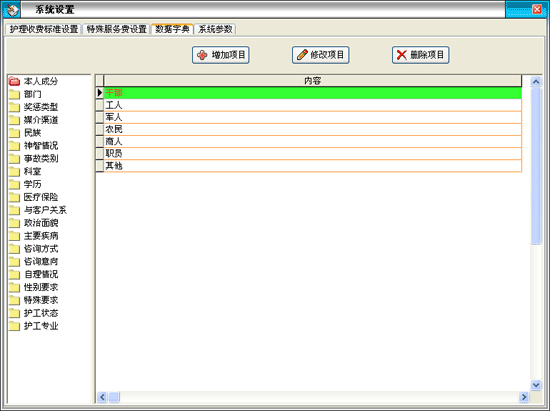This screenshot has width=550, height=411.
Task: Click the 修改项目 edit item button
Action: coord(321,55)
